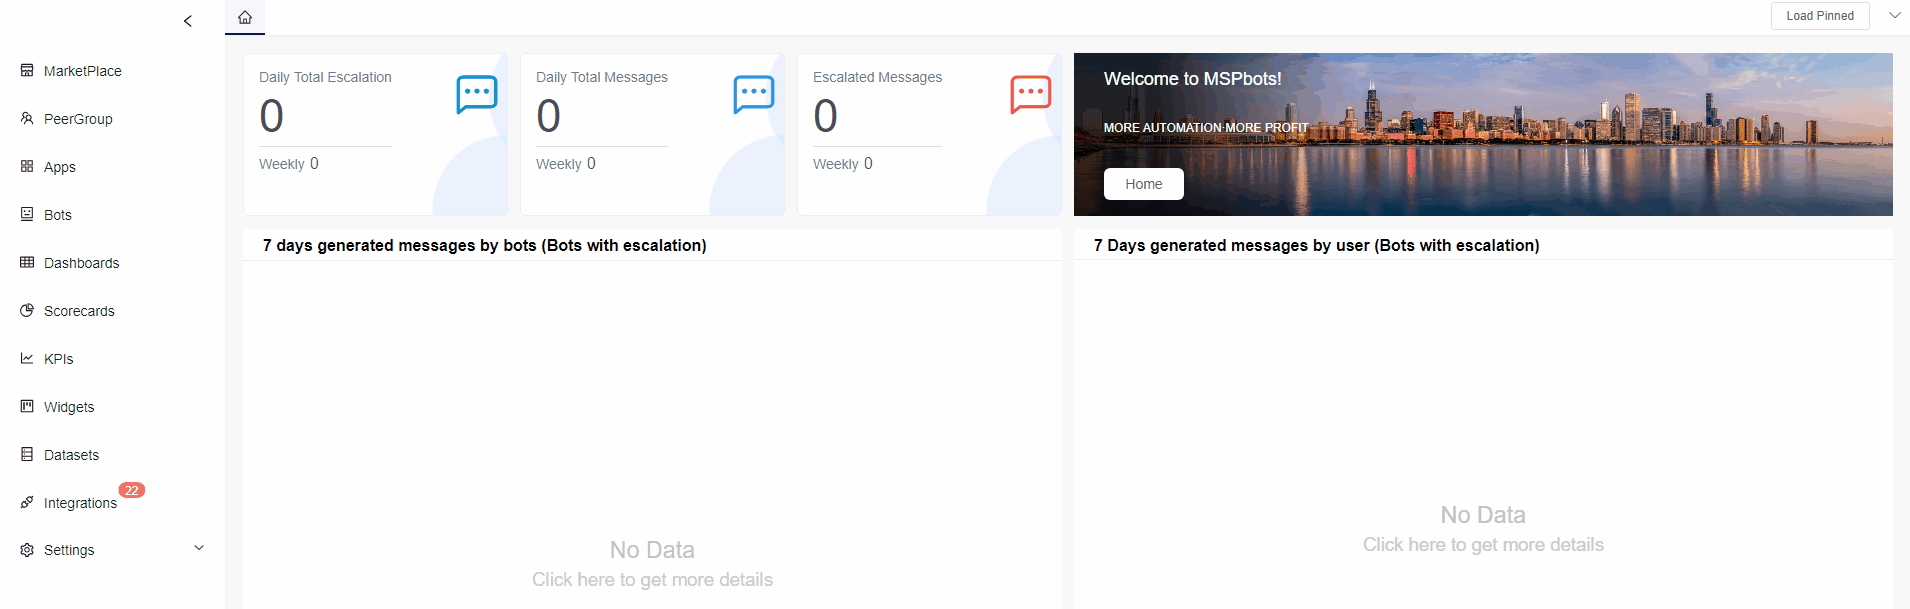Expand the Settings menu chevron

(199, 548)
